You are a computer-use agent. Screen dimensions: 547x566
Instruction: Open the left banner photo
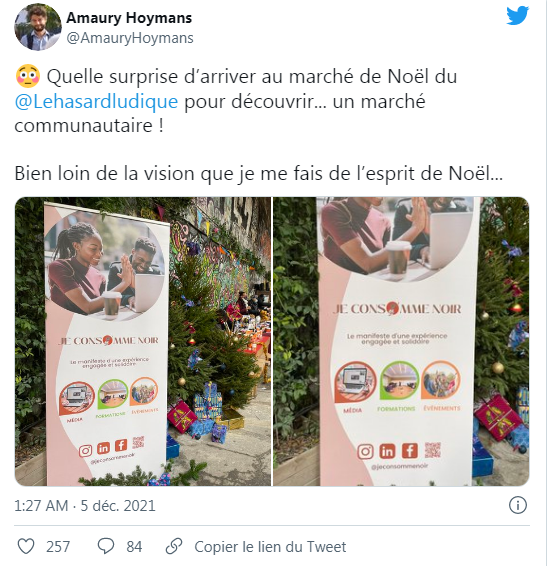tap(143, 341)
